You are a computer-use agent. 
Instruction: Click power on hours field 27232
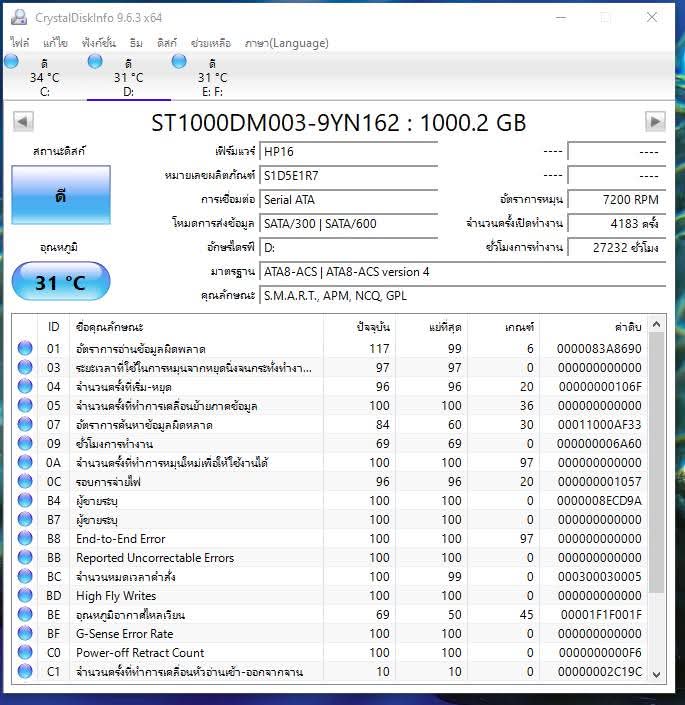tap(617, 248)
